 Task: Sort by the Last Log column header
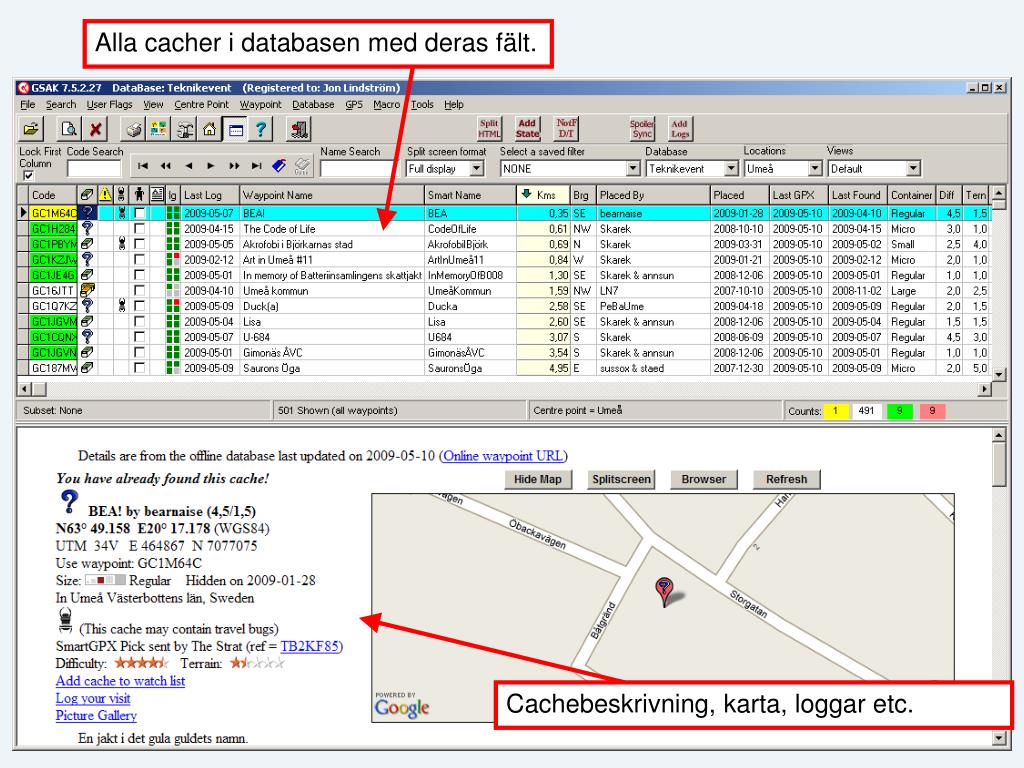tap(210, 195)
